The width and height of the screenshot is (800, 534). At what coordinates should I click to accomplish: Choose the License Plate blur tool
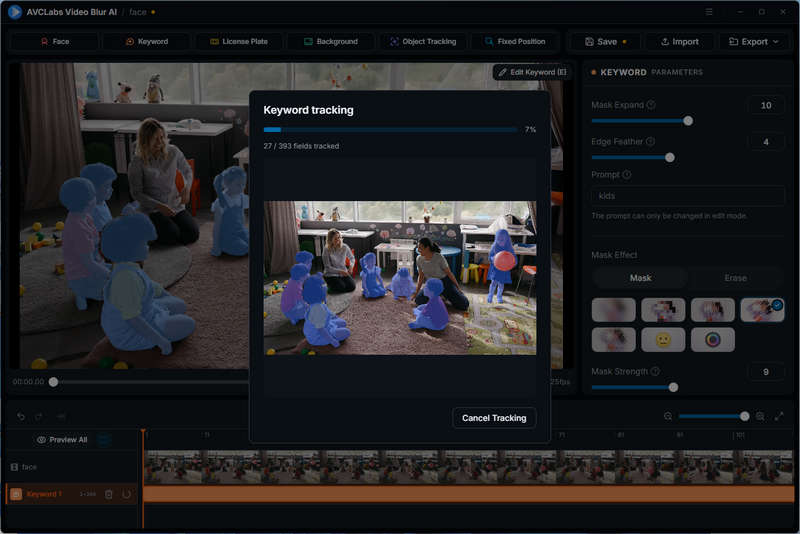click(239, 41)
